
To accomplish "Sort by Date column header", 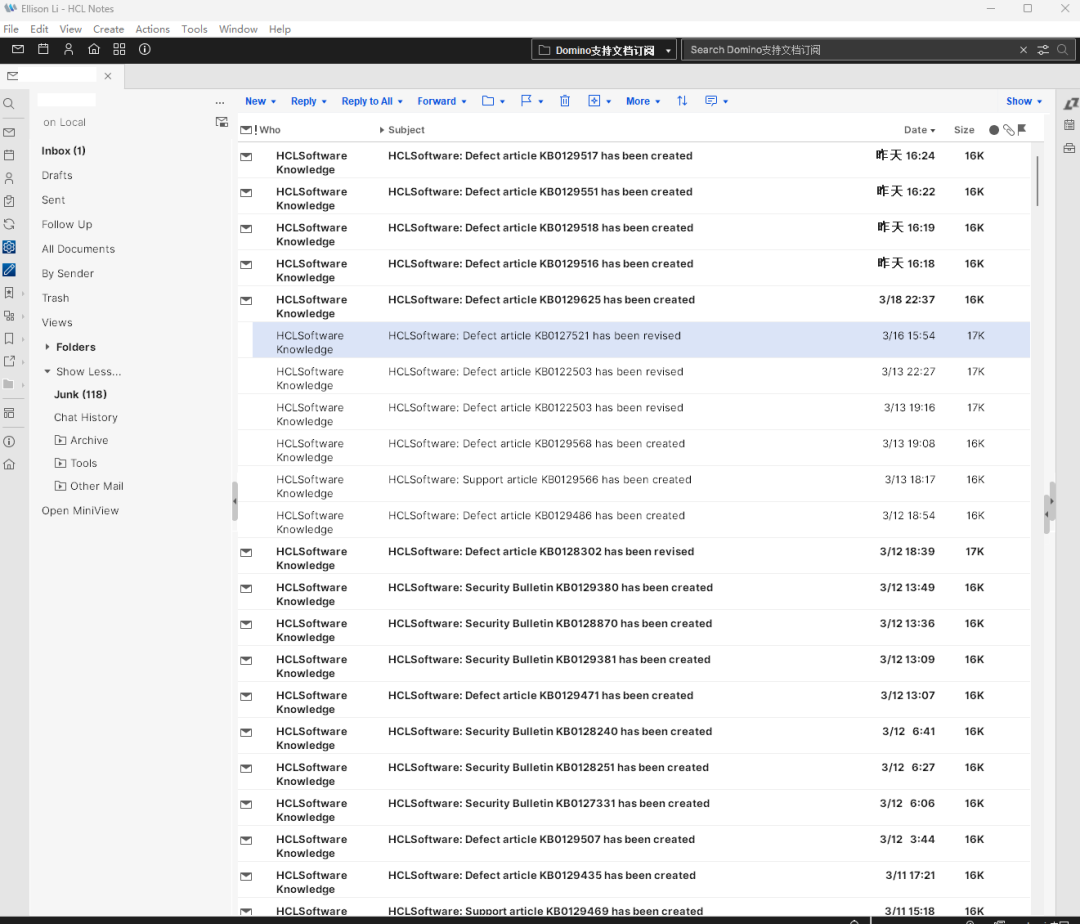I will pyautogui.click(x=919, y=129).
